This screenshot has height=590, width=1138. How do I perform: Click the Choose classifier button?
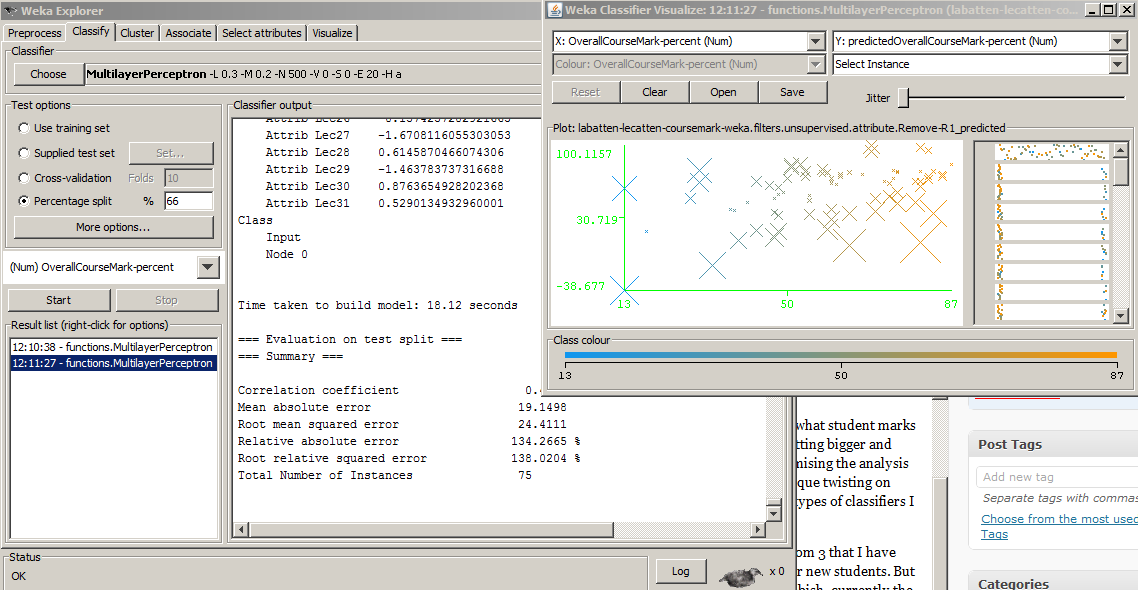coord(49,74)
